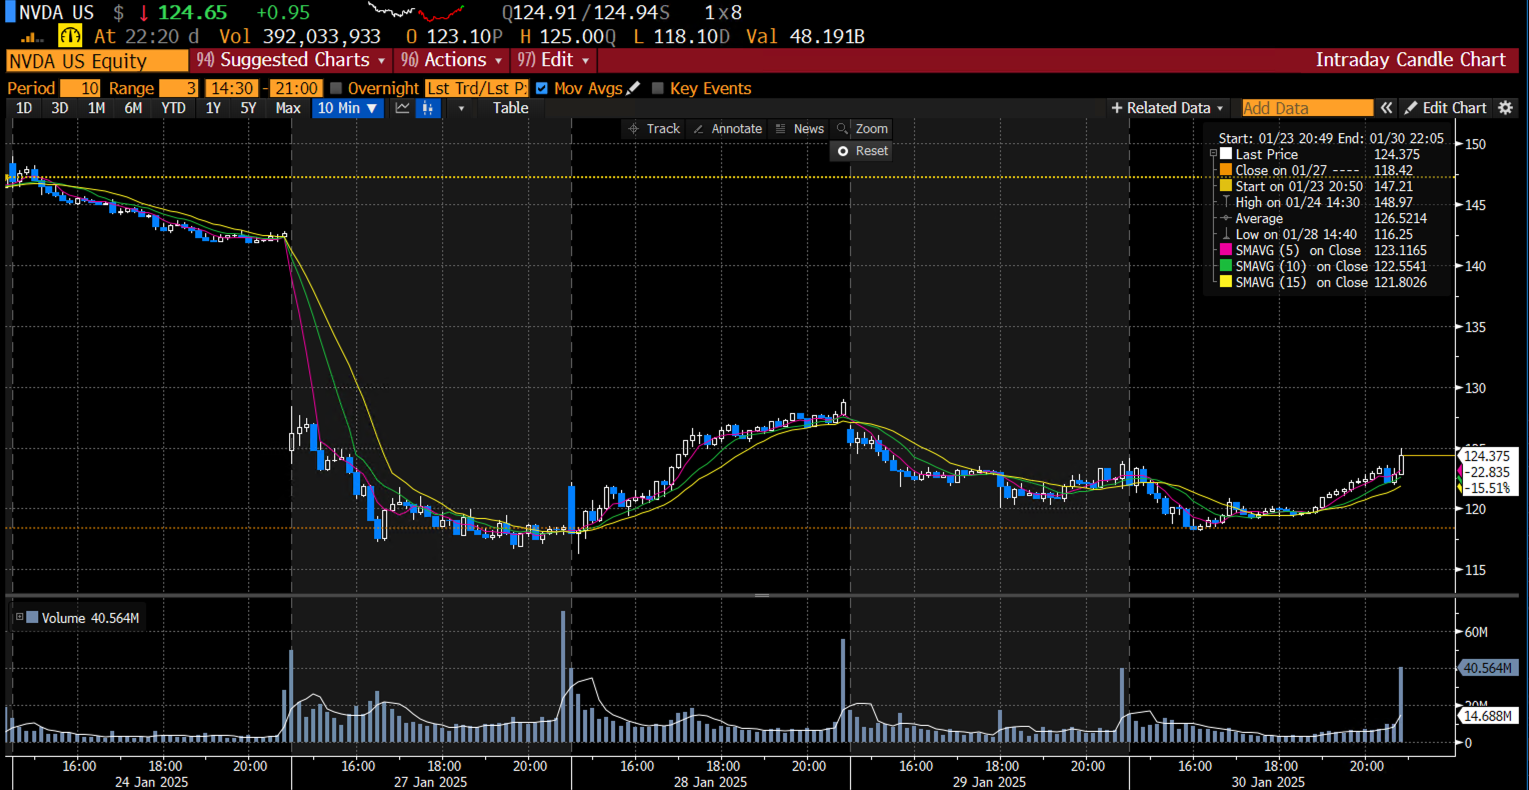Activate the Track crosshair tool
The width and height of the screenshot is (1529, 790).
point(653,129)
